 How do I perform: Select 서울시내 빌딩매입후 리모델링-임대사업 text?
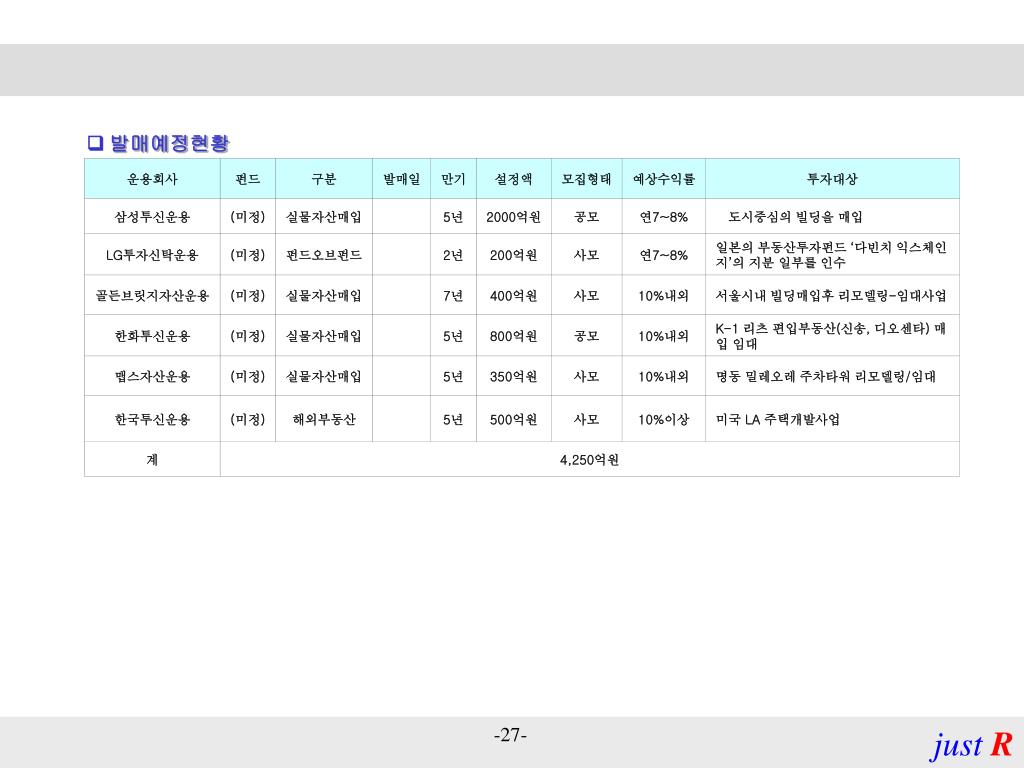831,296
